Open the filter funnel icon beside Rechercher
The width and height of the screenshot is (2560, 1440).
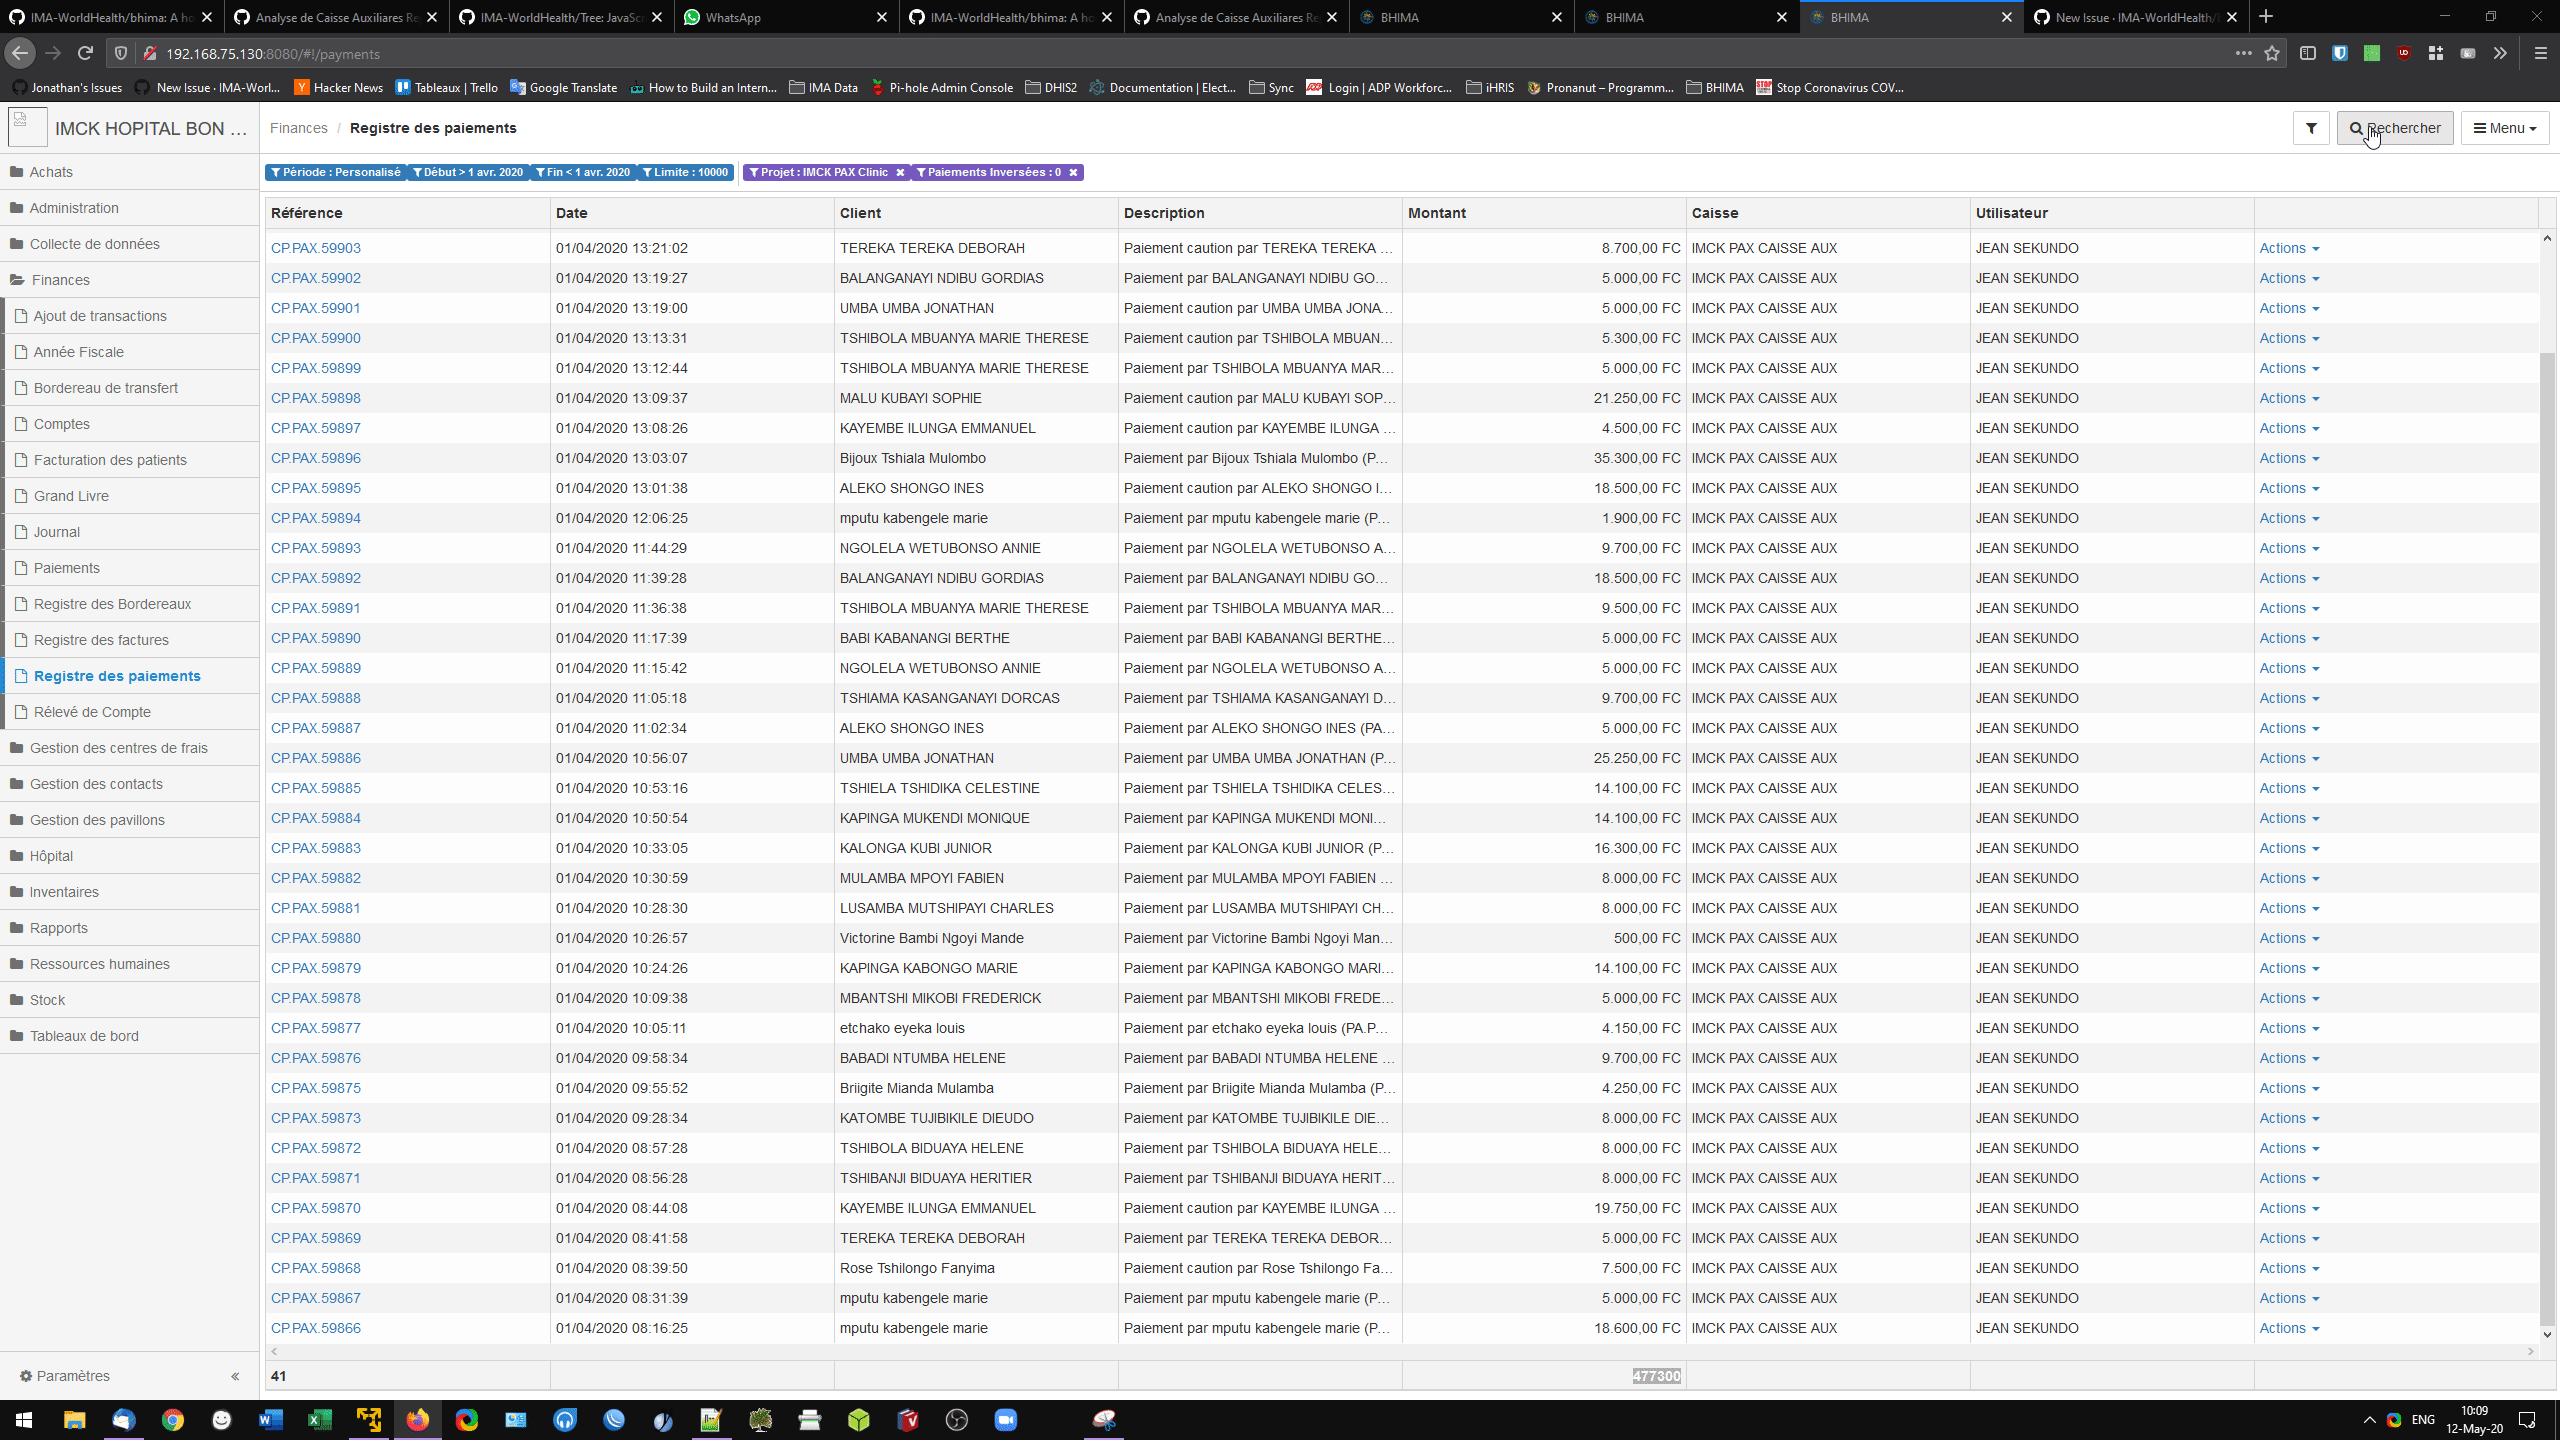[x=2311, y=128]
